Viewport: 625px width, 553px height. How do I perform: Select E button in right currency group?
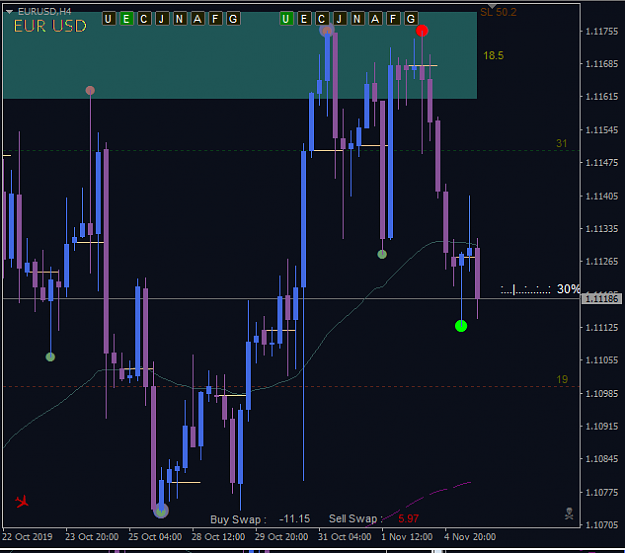pos(304,19)
